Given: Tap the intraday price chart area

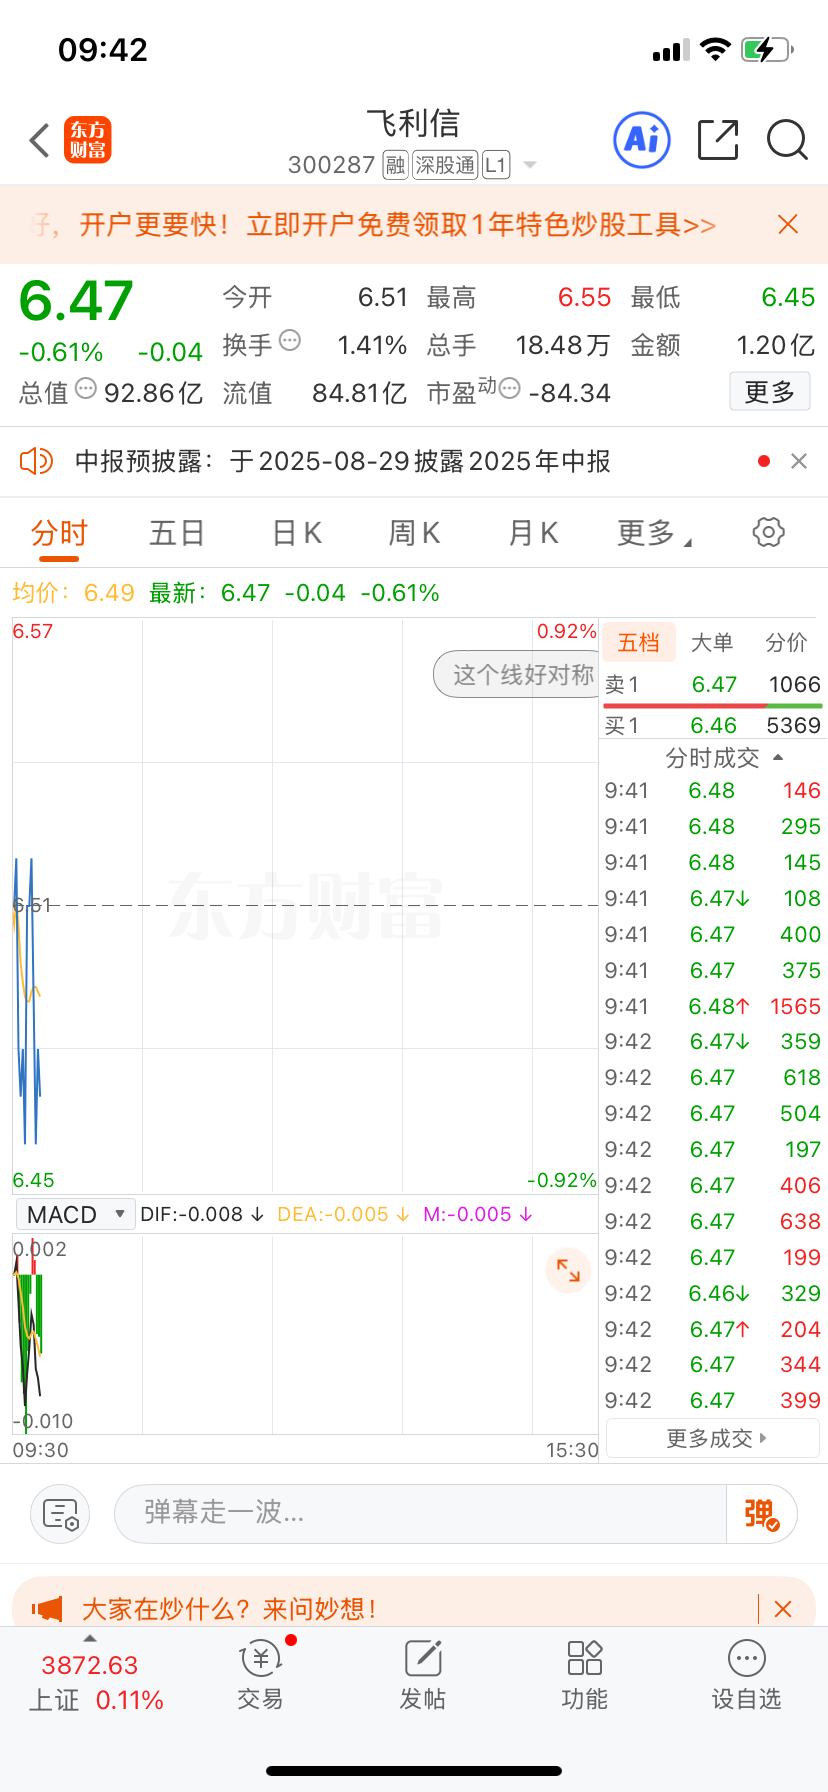Looking at the screenshot, I should tap(305, 905).
